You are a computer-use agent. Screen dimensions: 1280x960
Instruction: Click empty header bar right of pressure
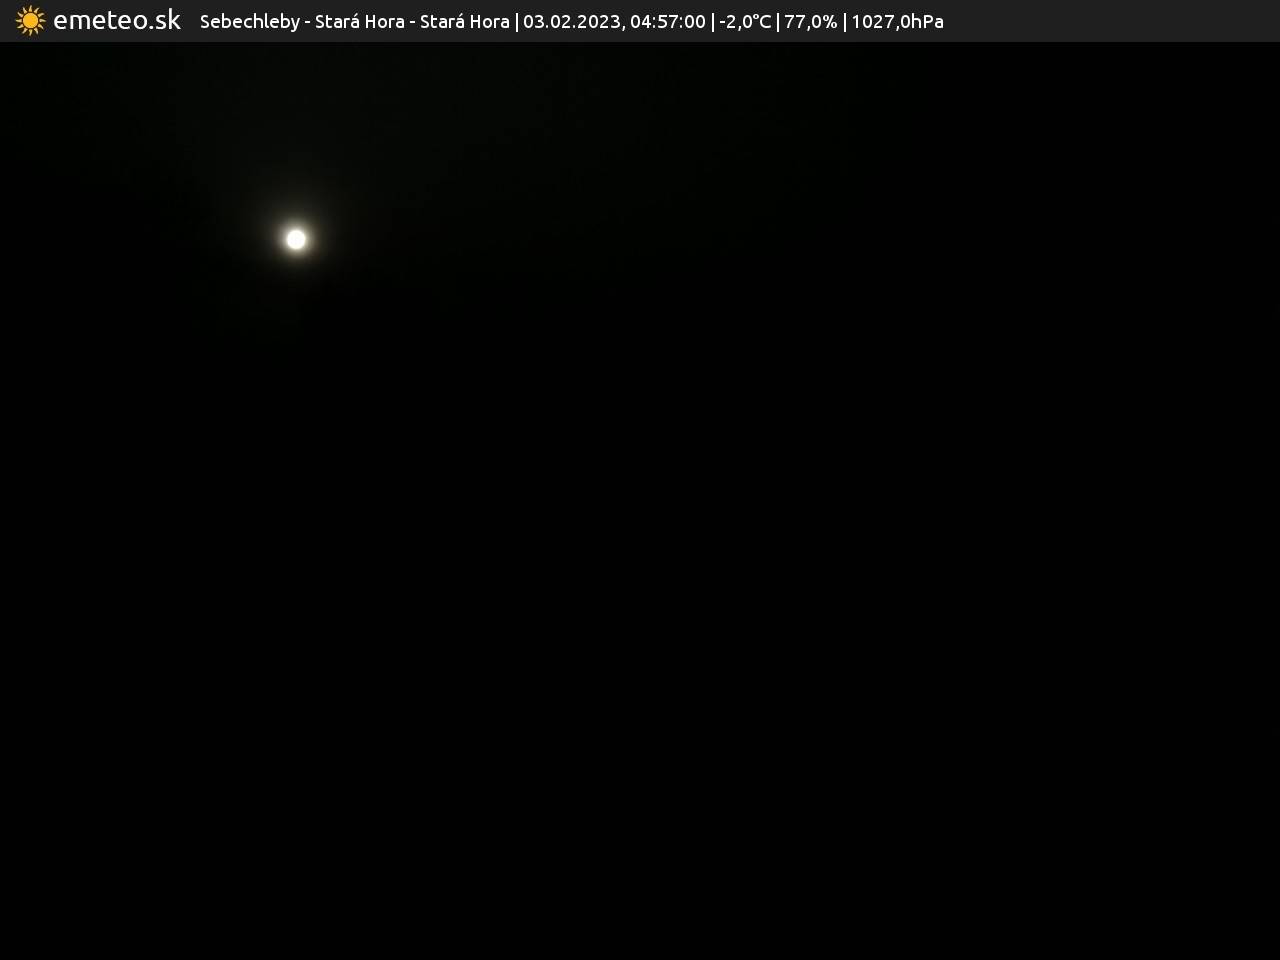(x=1100, y=21)
